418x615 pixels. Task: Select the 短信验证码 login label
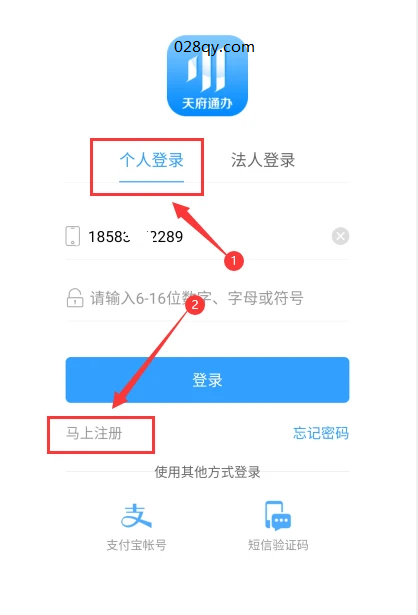pos(278,545)
